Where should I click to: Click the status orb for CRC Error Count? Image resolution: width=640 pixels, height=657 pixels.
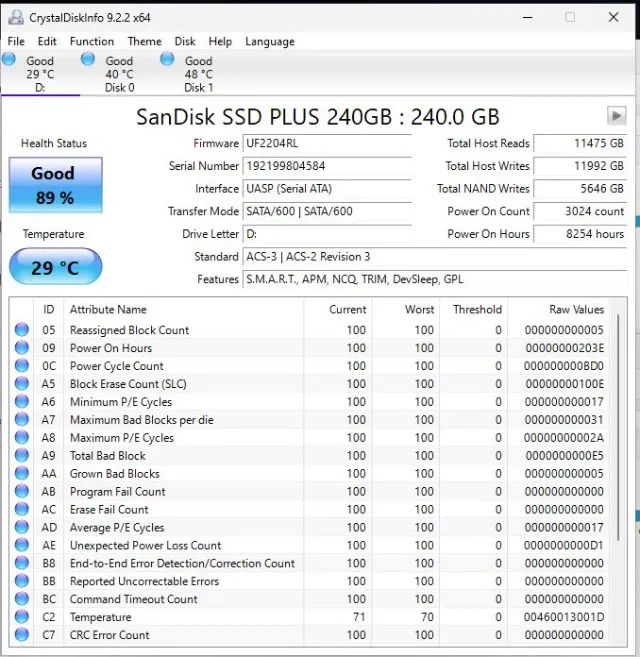(22, 634)
